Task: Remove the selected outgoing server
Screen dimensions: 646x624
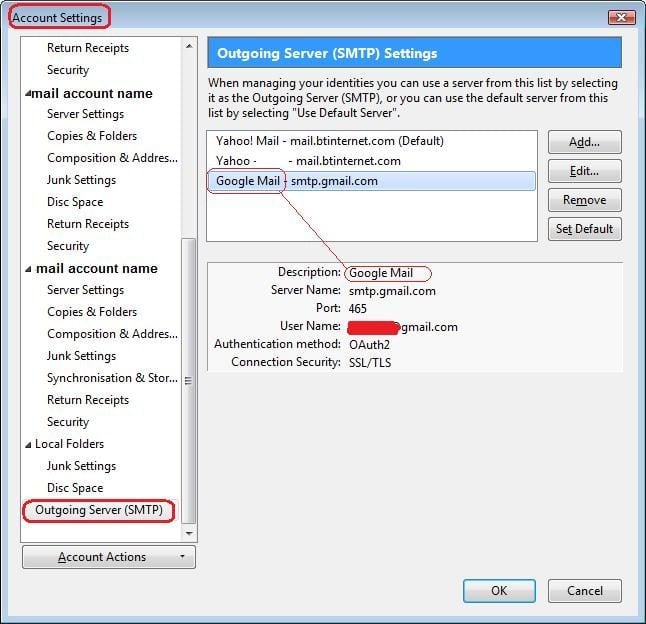Action: click(584, 200)
